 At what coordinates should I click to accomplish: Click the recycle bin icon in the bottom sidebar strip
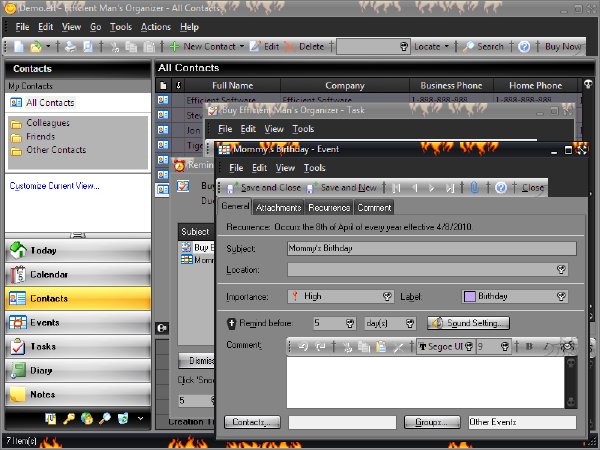click(123, 419)
